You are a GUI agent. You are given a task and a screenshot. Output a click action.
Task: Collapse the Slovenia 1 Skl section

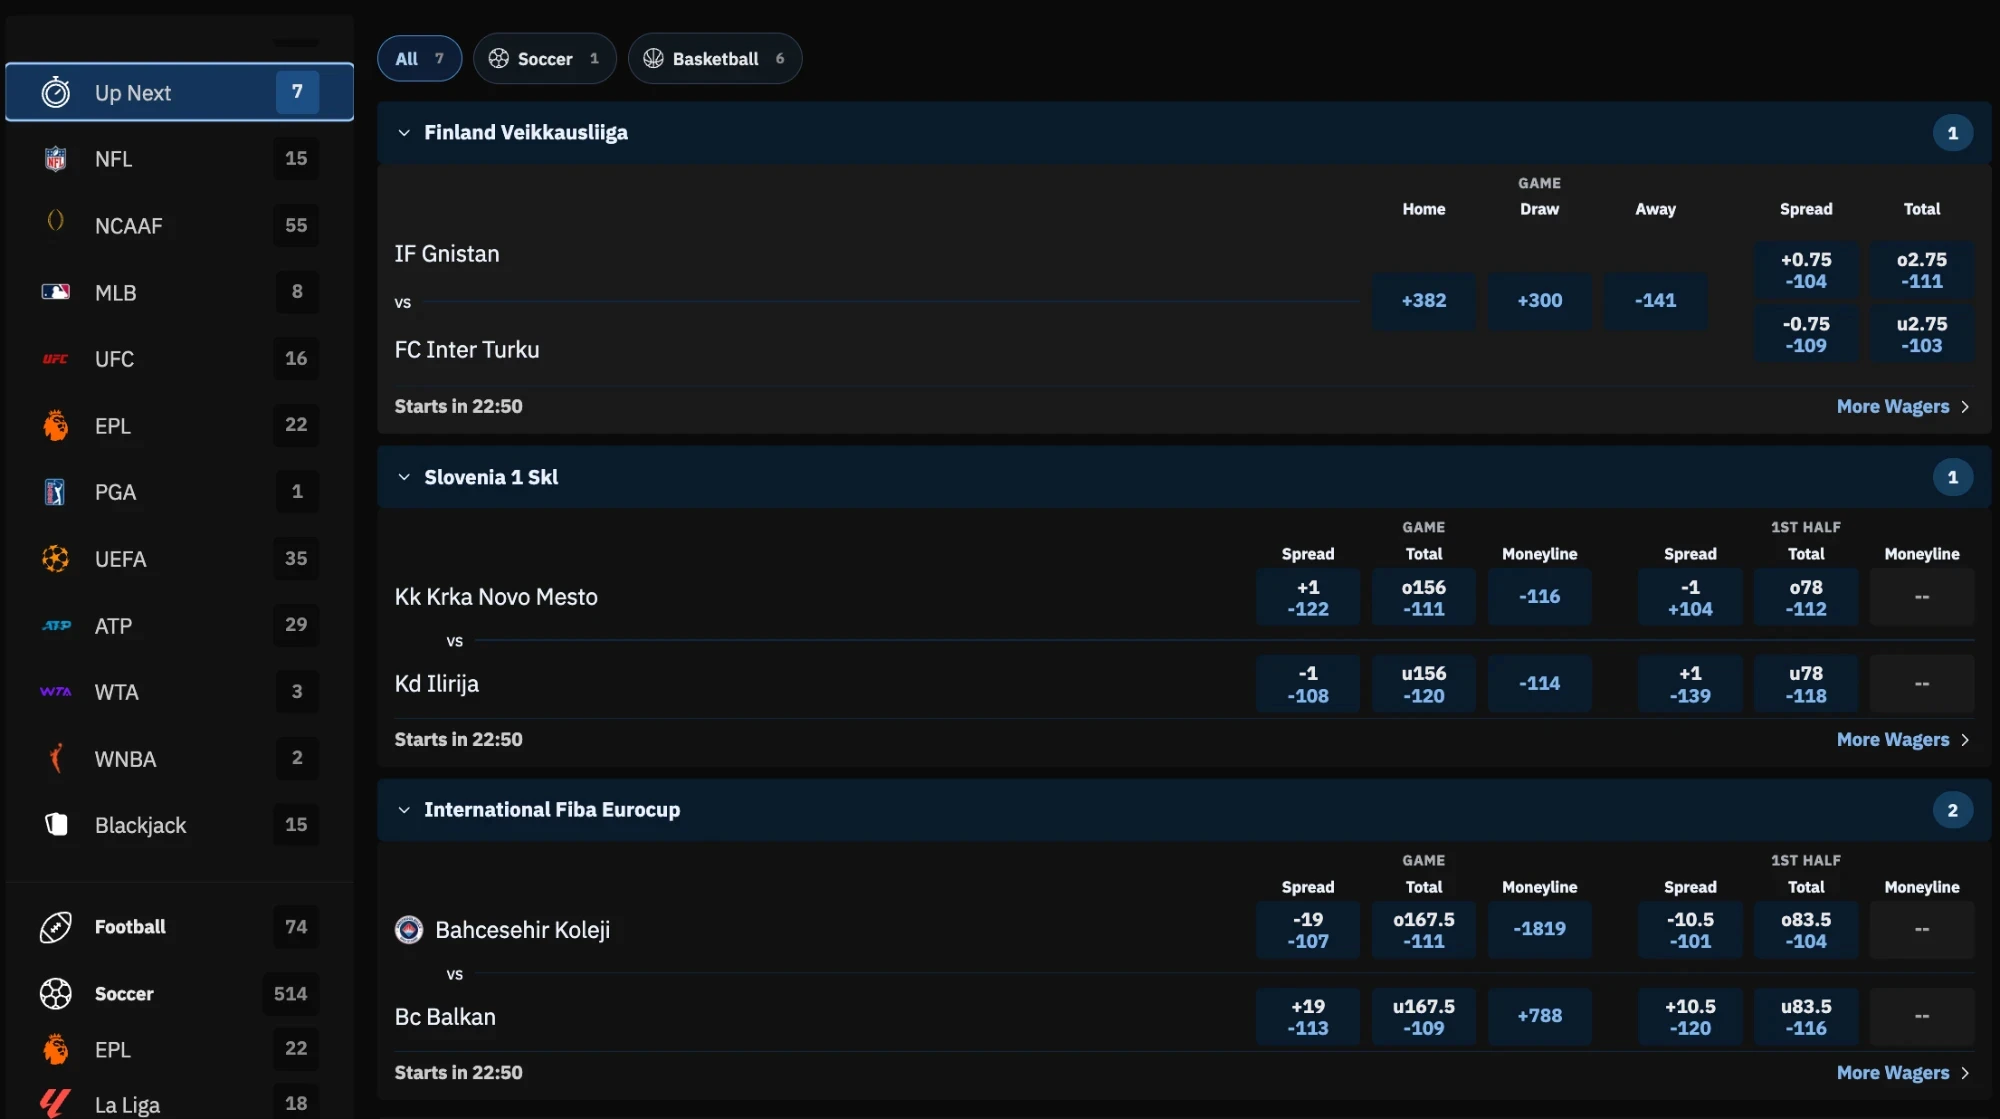pyautogui.click(x=404, y=477)
